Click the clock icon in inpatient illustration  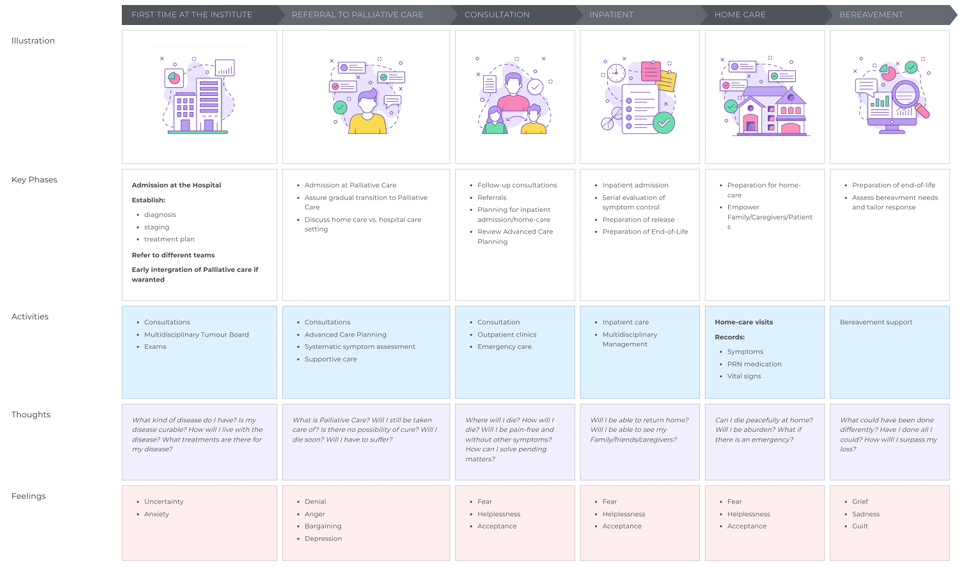click(616, 74)
